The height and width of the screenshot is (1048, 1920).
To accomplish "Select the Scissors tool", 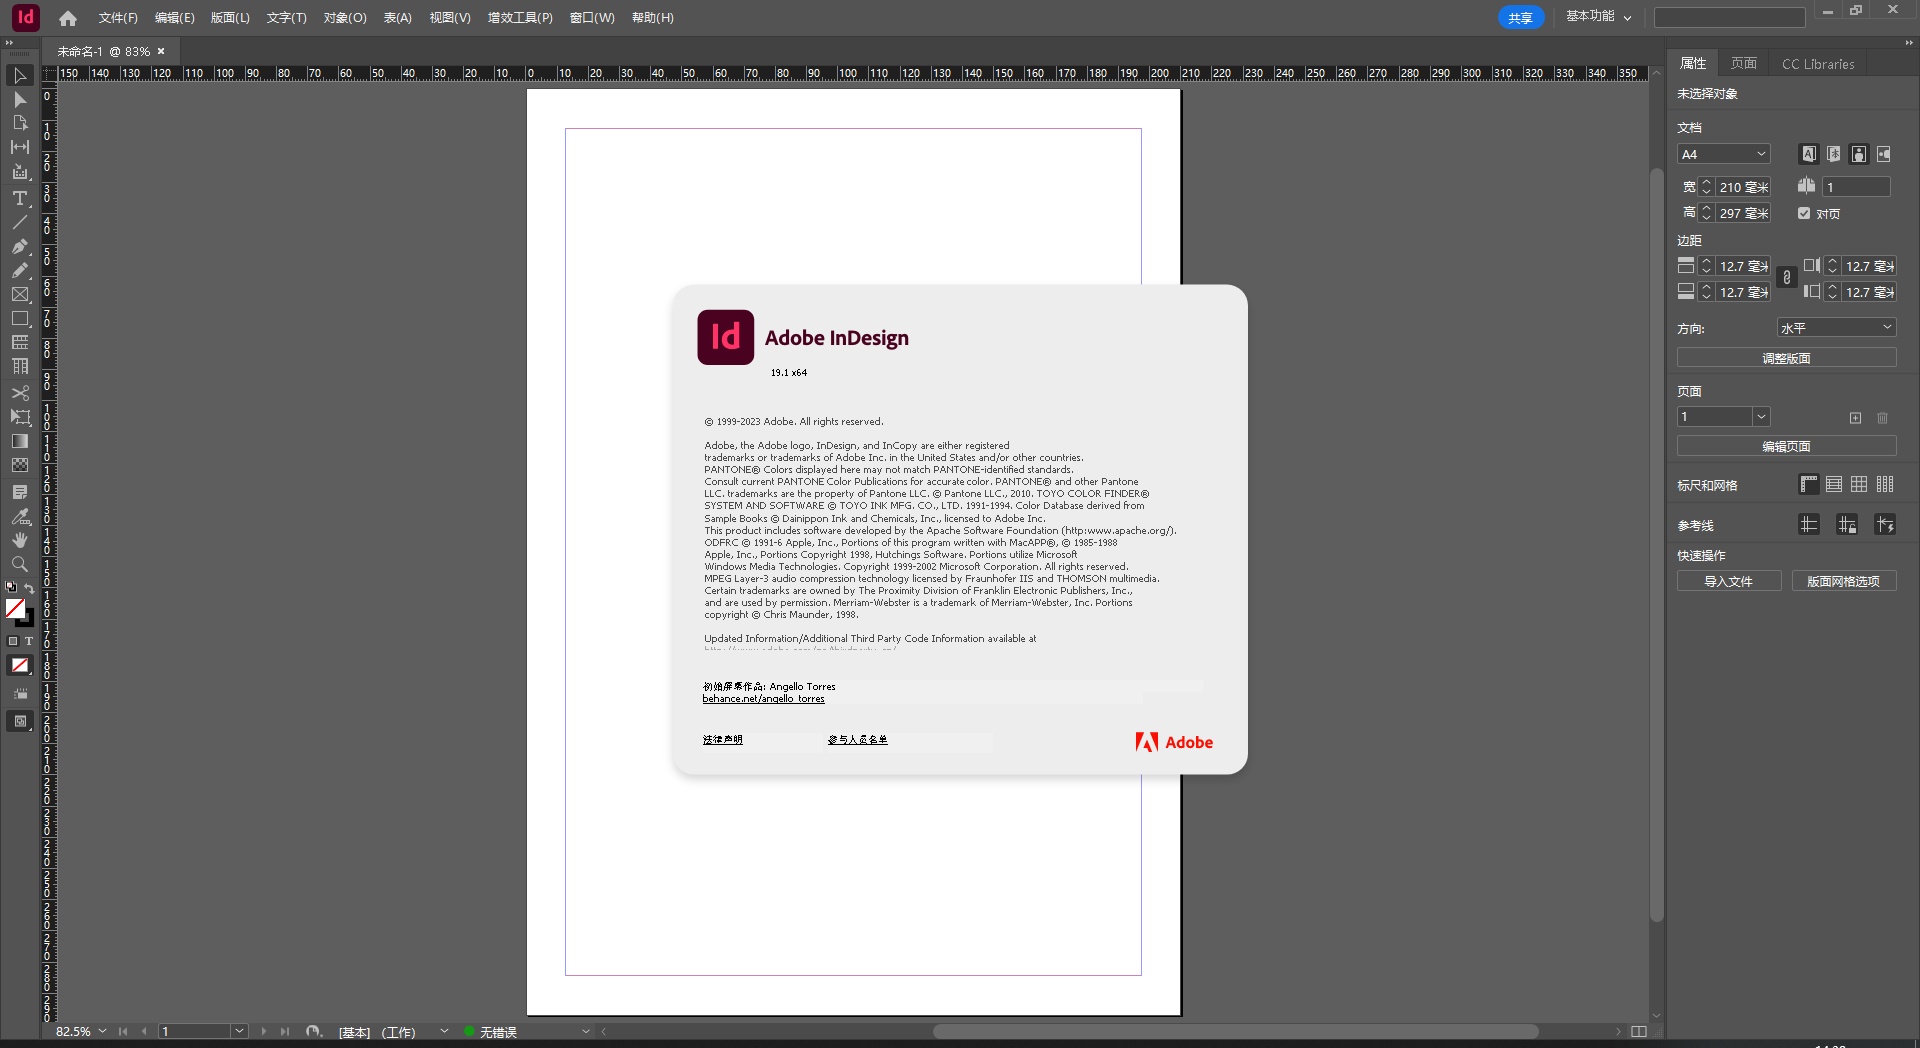I will (x=19, y=393).
